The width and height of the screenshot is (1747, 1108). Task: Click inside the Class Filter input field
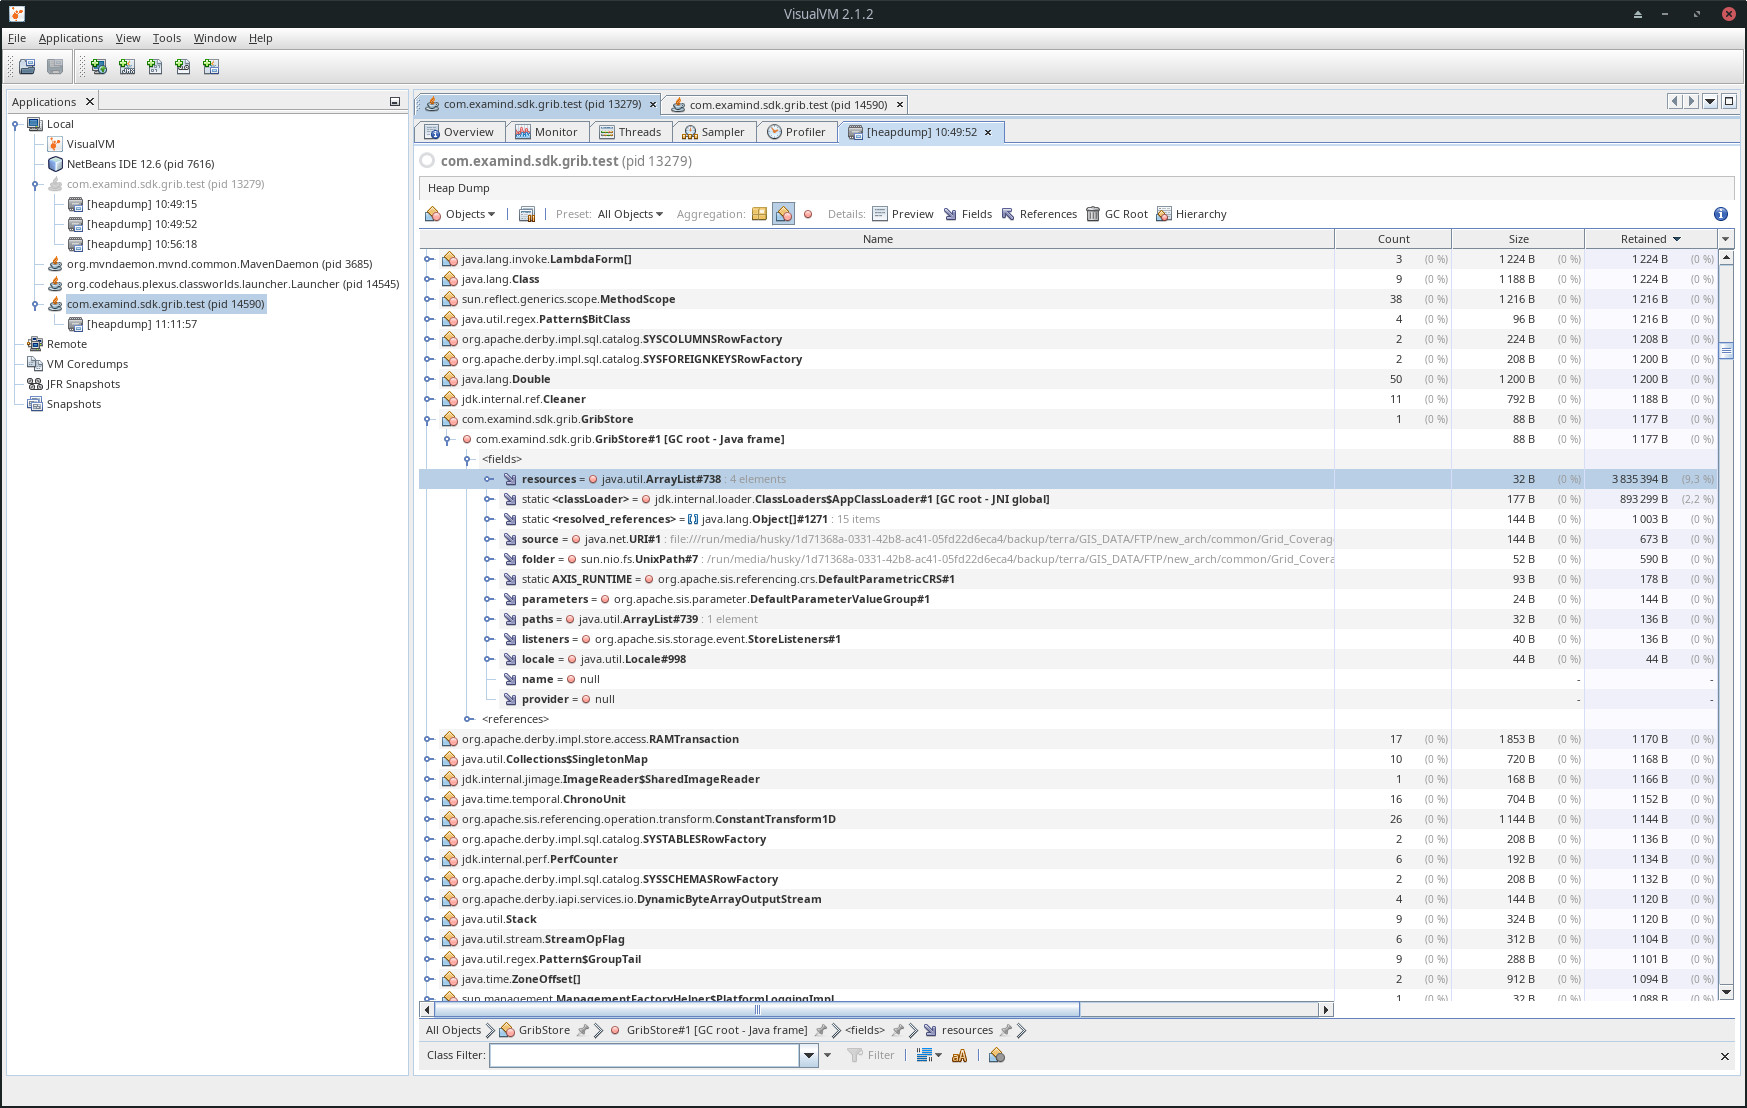645,1055
